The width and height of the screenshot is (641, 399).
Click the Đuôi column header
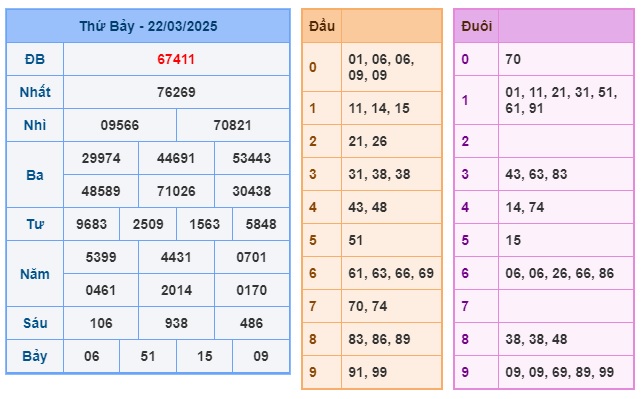[x=477, y=26]
